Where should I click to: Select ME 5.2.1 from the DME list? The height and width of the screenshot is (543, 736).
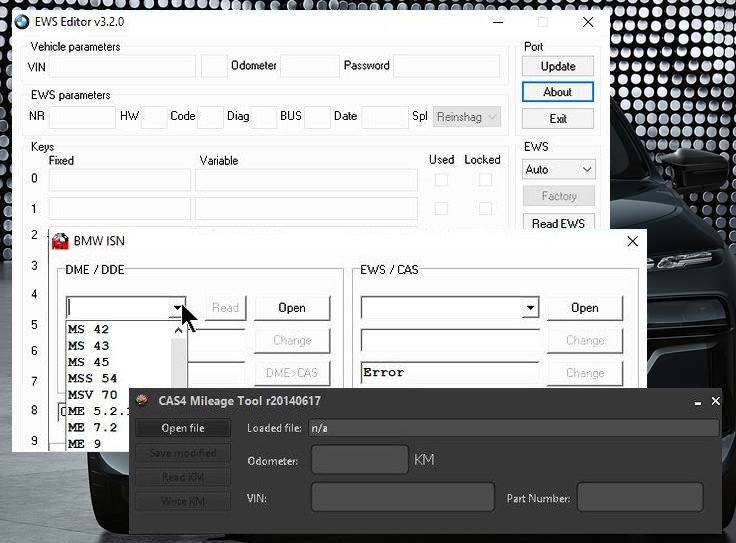tap(98, 411)
